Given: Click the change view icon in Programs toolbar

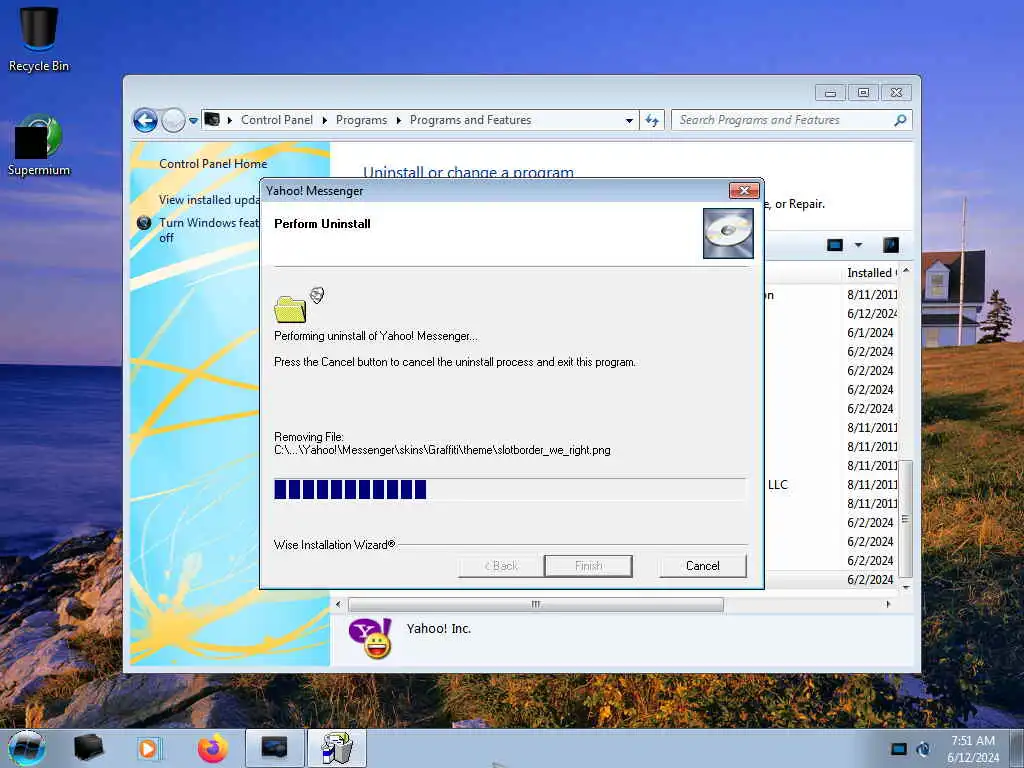Looking at the screenshot, I should [x=835, y=245].
